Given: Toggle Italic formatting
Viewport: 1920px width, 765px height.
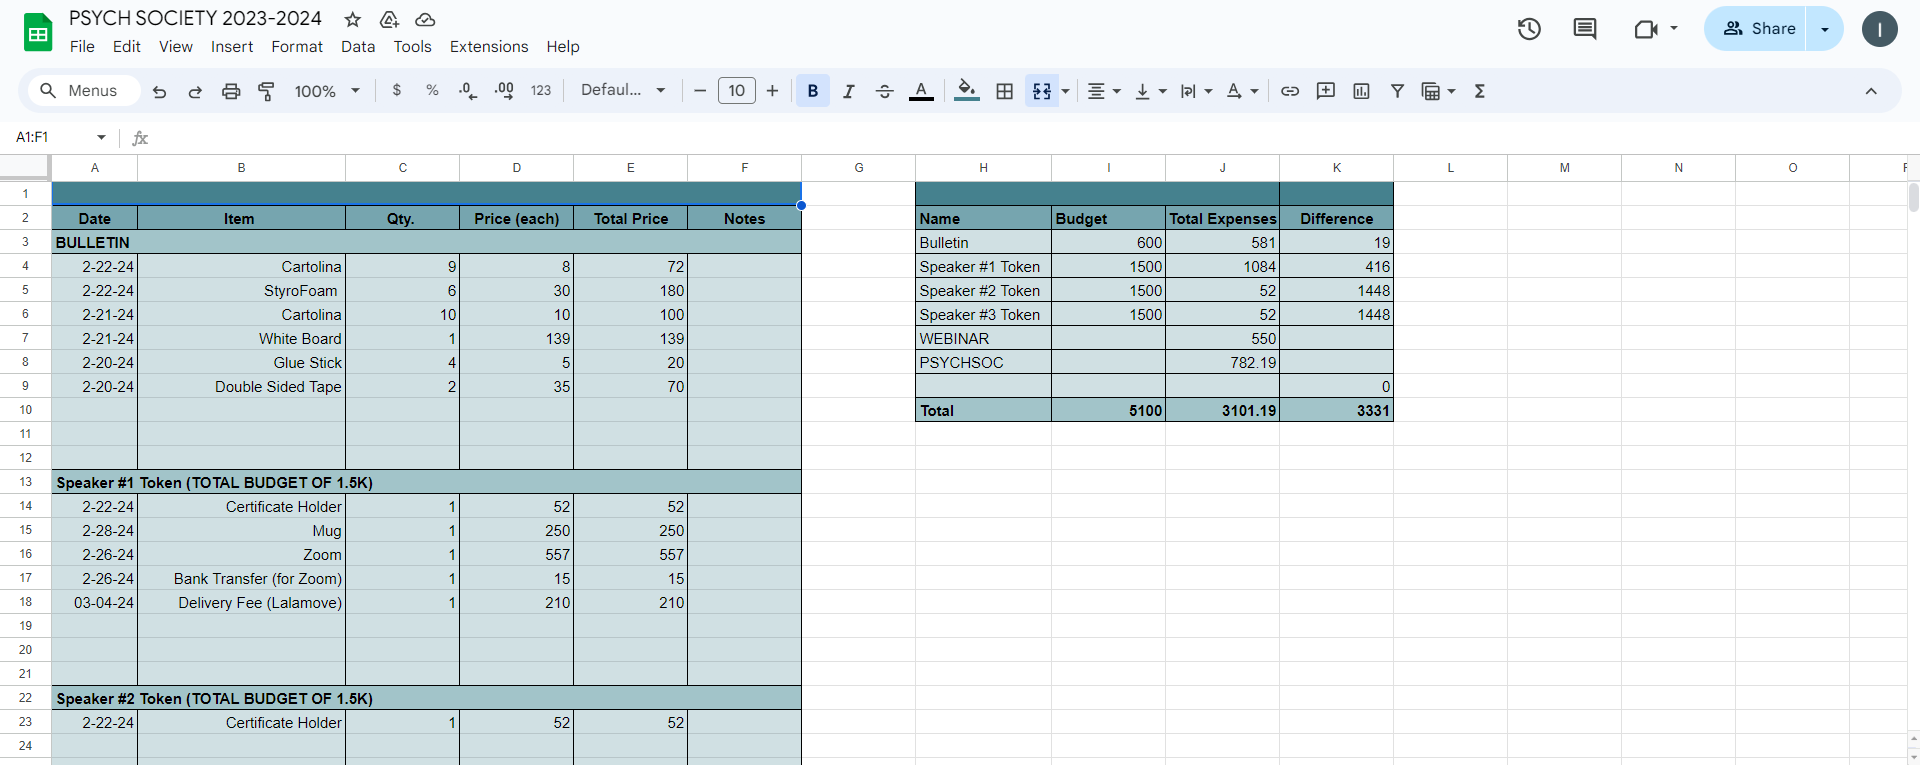Looking at the screenshot, I should 848,91.
